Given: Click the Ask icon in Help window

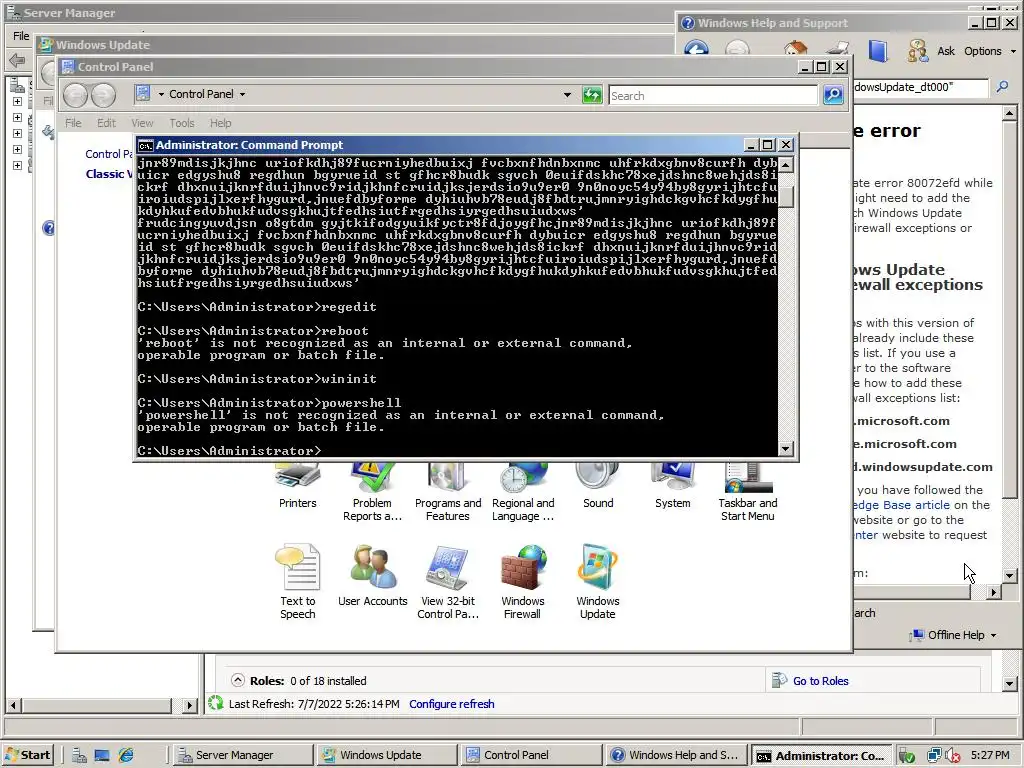Looking at the screenshot, I should click(x=918, y=50).
